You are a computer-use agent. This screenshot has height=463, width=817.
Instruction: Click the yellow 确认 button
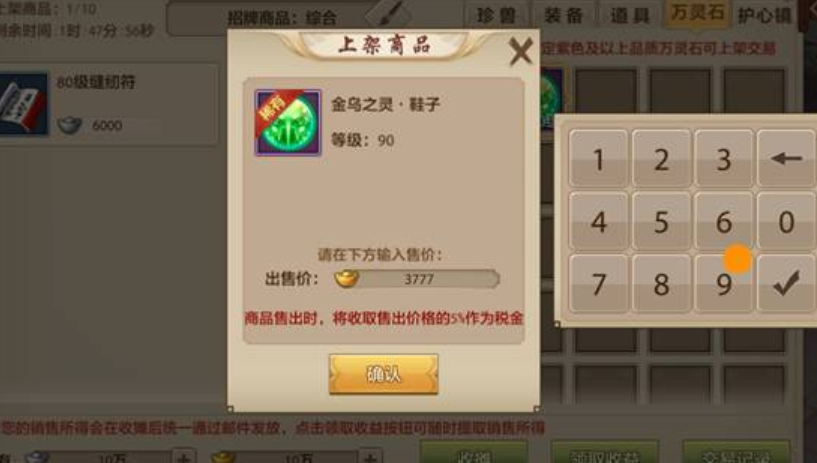pyautogui.click(x=383, y=374)
